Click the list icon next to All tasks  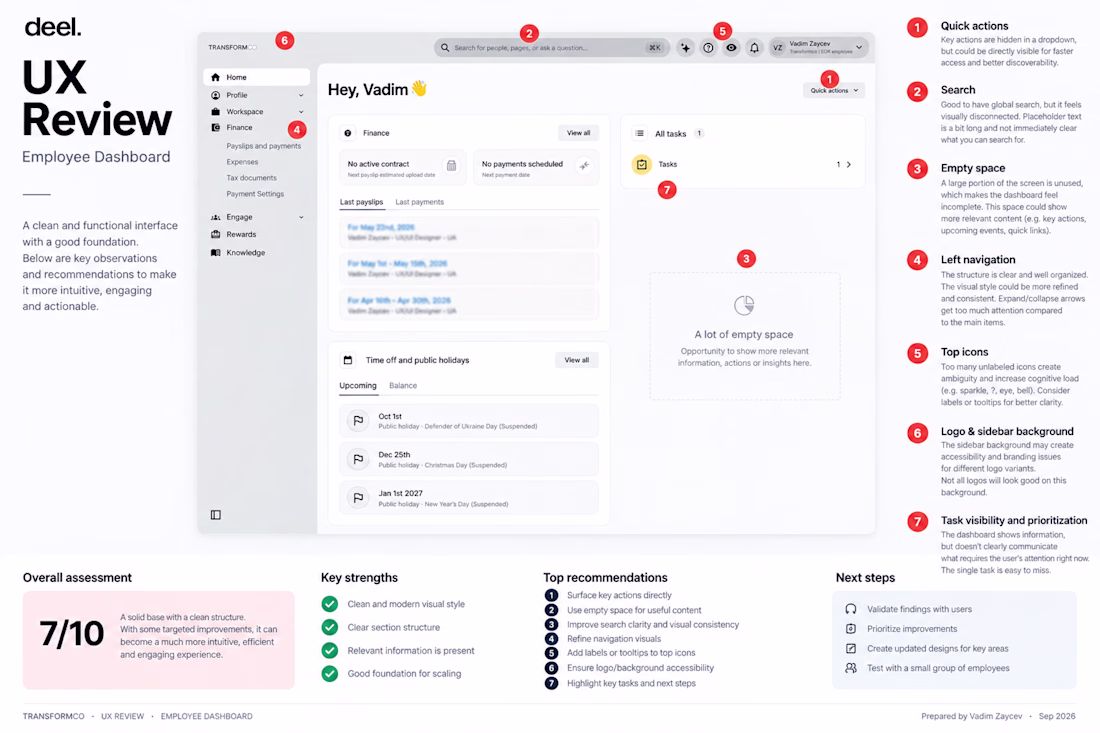pos(640,133)
